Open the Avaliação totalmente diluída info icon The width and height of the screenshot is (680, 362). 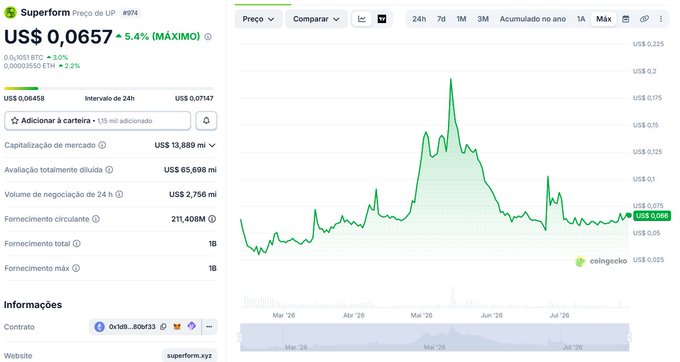[109, 170]
